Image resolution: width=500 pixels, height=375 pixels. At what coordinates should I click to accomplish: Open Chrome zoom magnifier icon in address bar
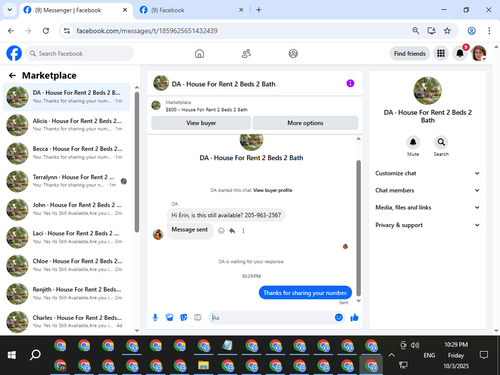415,31
